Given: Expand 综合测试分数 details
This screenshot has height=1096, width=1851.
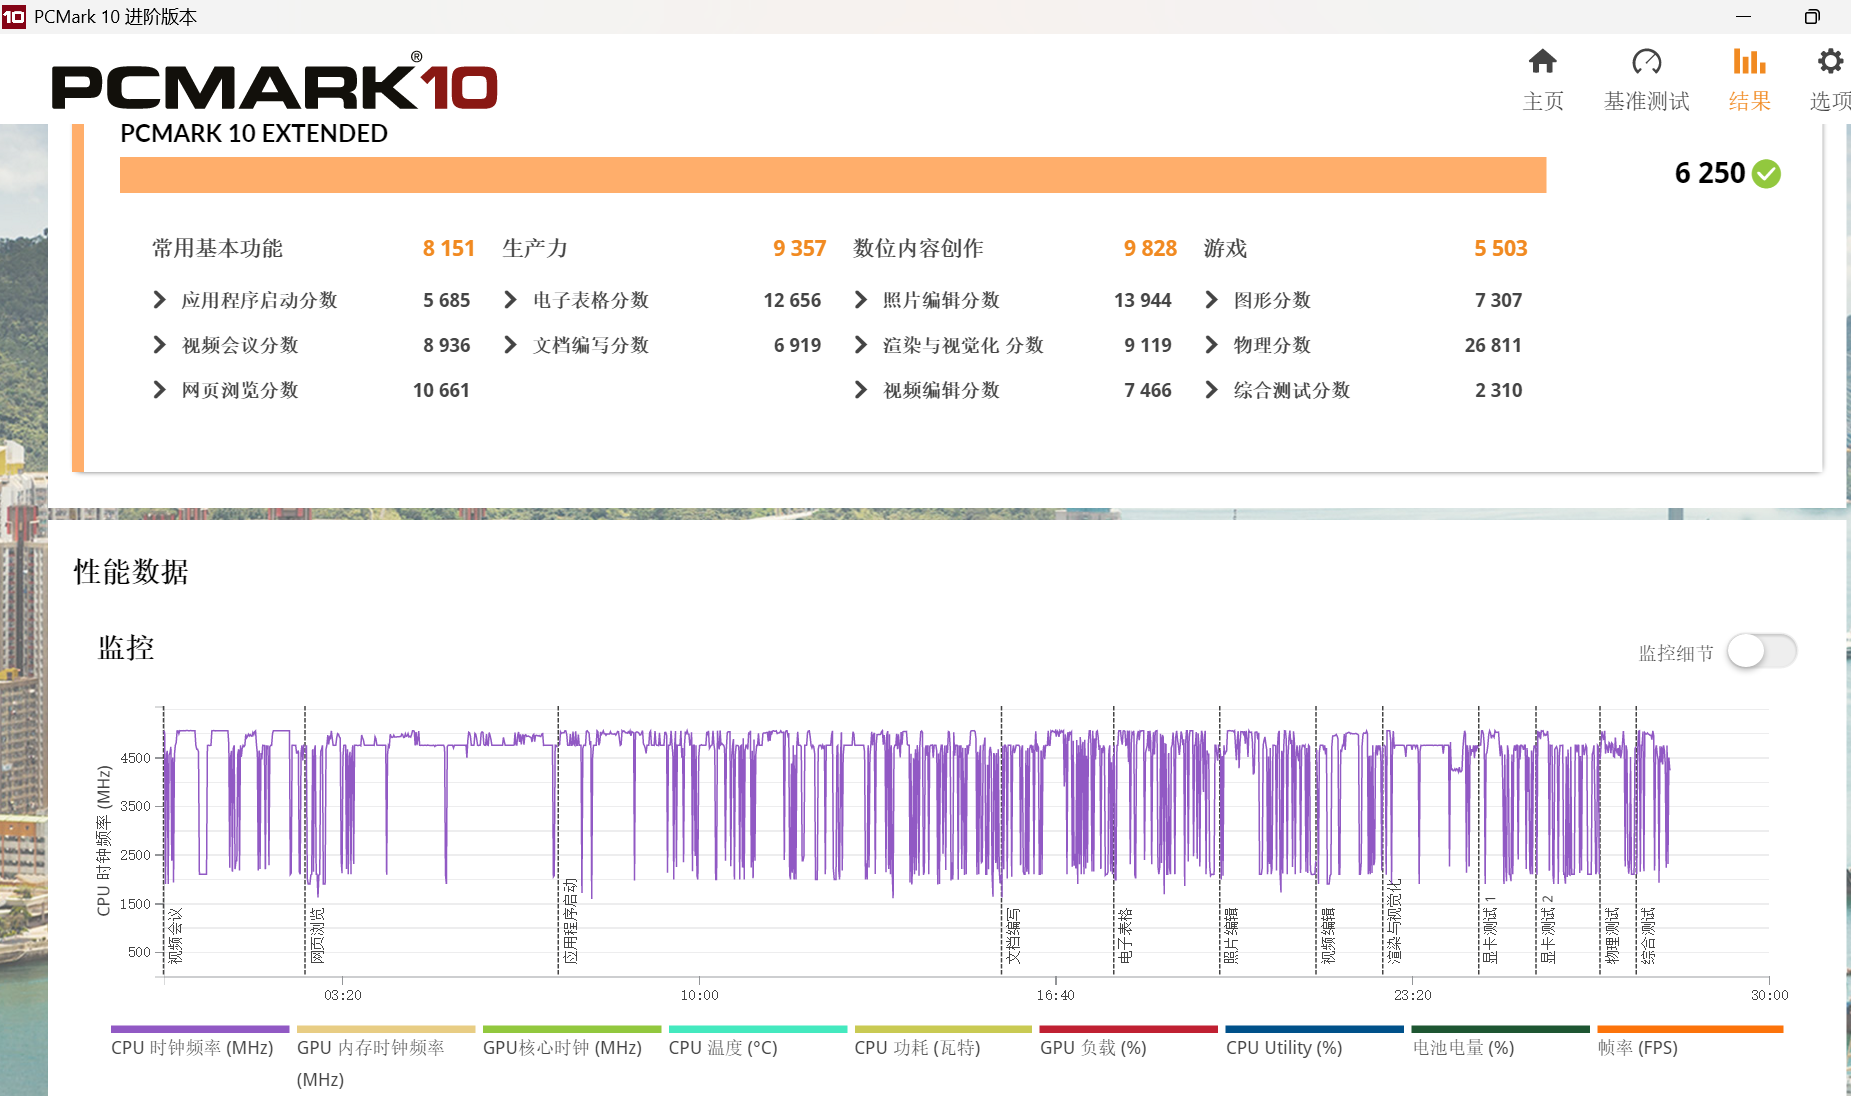Looking at the screenshot, I should click(x=1211, y=390).
